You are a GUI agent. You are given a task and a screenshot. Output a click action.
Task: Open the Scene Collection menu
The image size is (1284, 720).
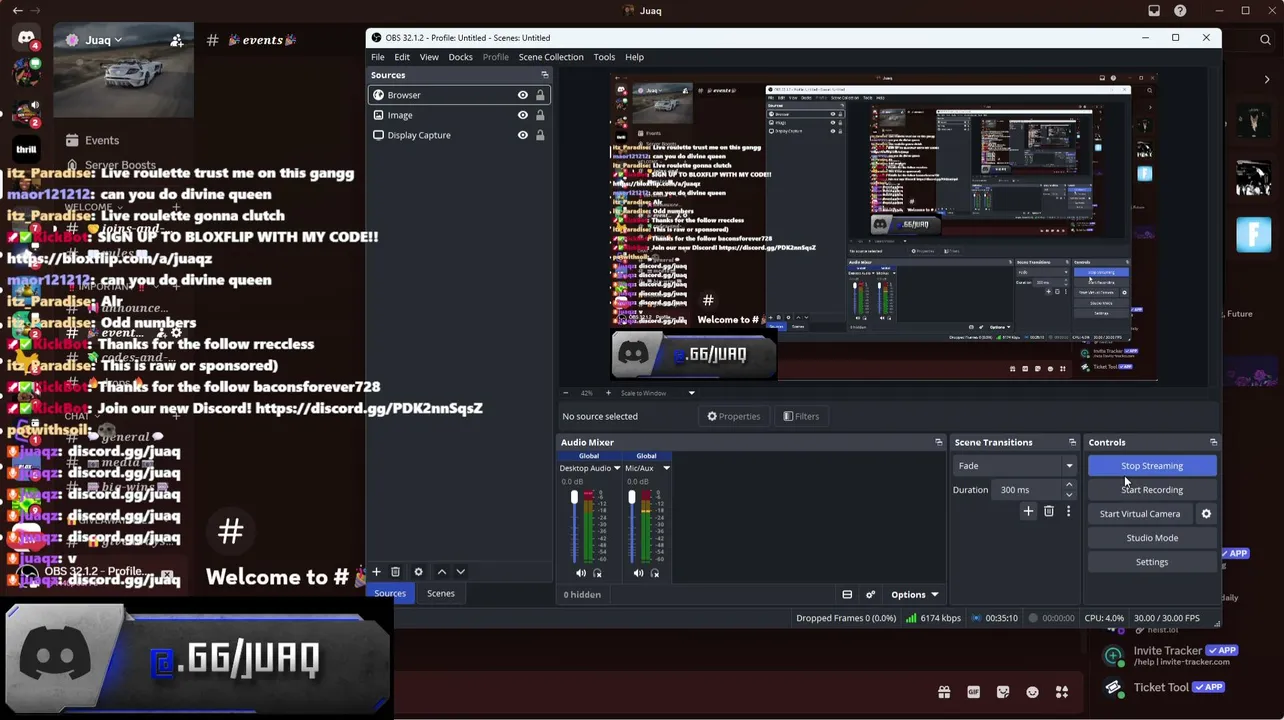(551, 57)
